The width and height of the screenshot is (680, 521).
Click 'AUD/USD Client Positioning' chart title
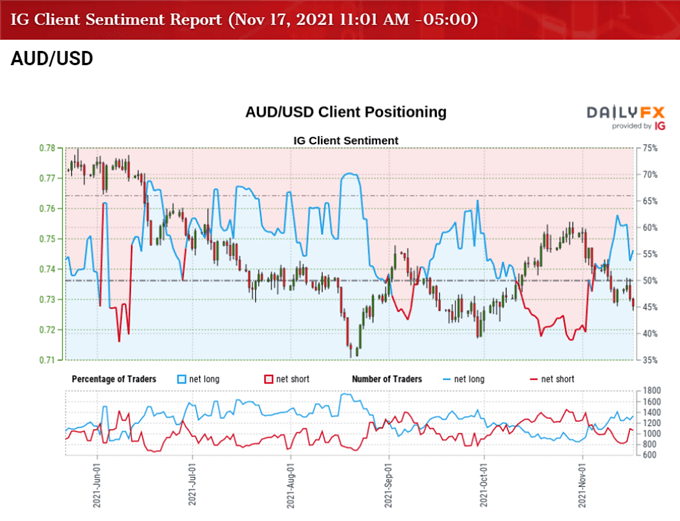pos(346,112)
